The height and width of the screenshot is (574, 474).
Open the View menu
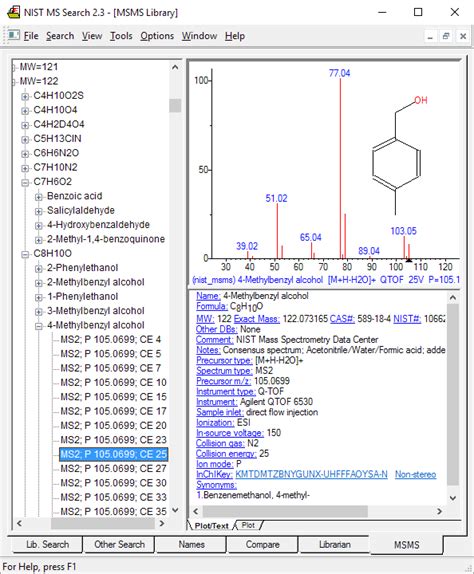pos(92,36)
